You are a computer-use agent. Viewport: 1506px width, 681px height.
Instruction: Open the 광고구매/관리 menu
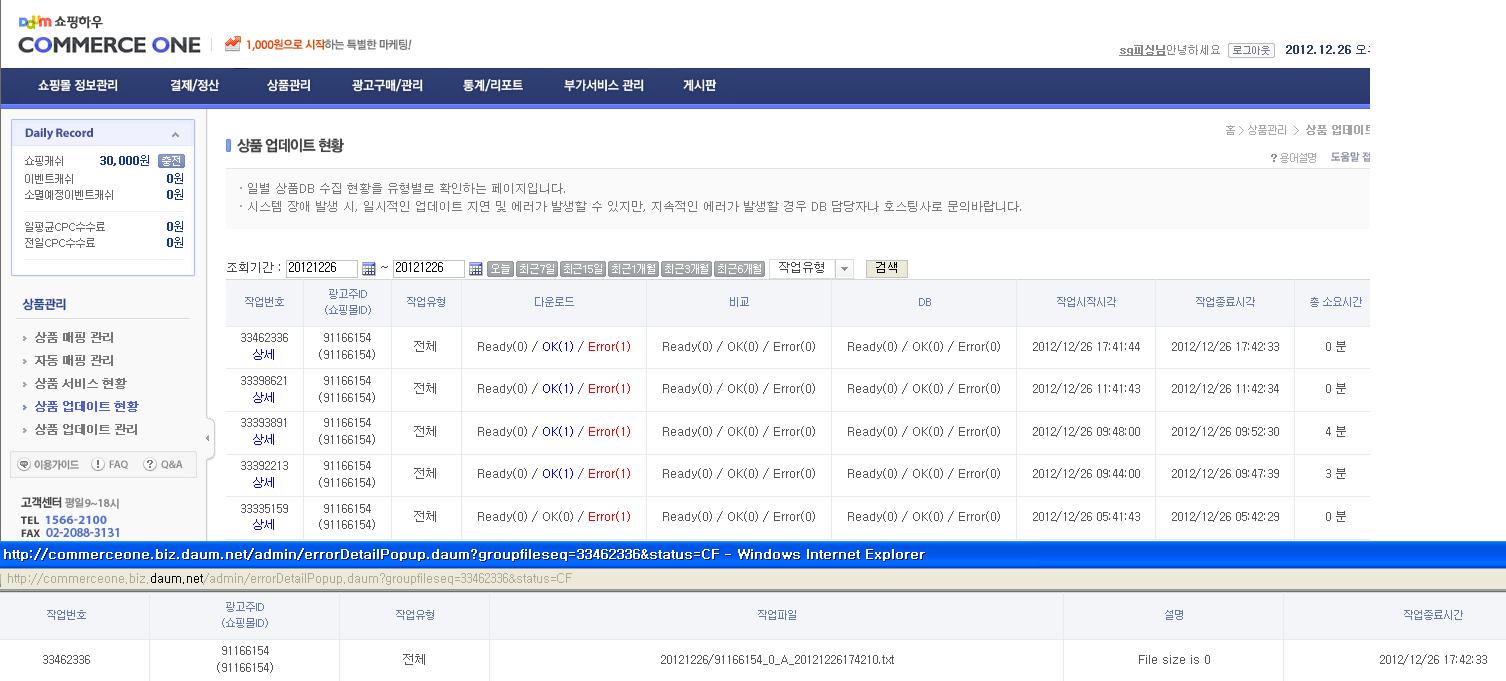coord(387,86)
